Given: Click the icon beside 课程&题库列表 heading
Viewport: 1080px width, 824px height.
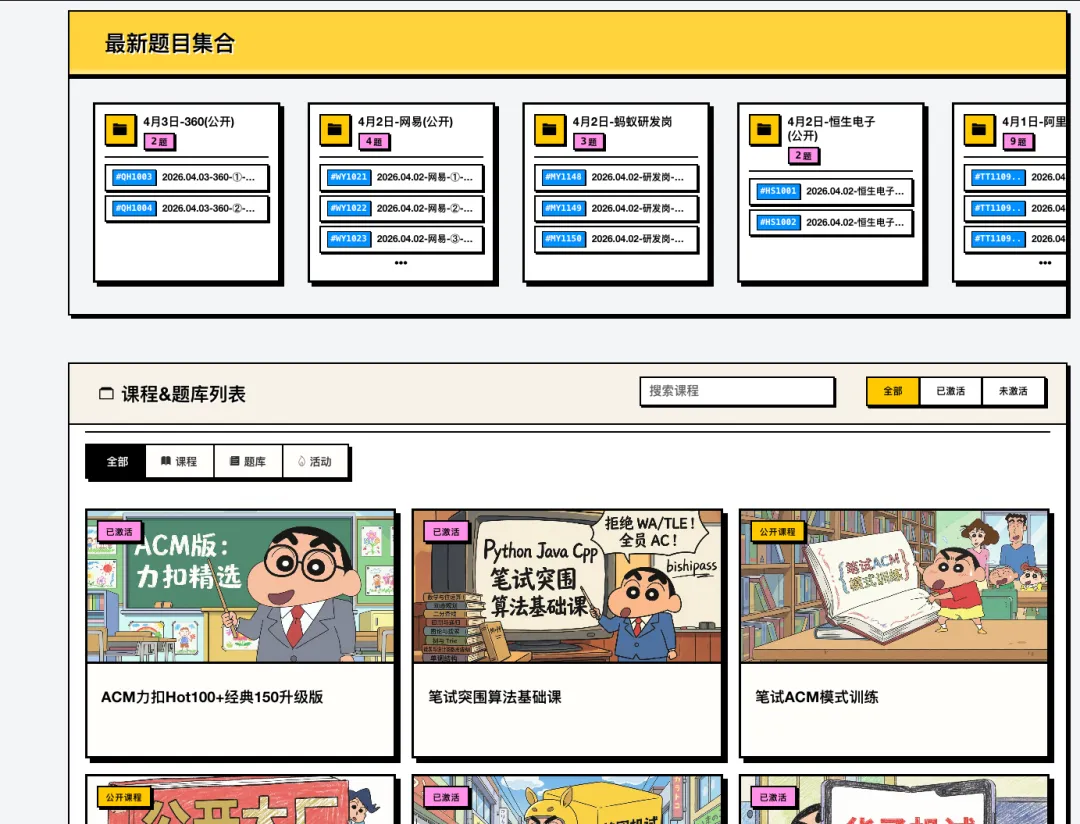Looking at the screenshot, I should pos(106,394).
